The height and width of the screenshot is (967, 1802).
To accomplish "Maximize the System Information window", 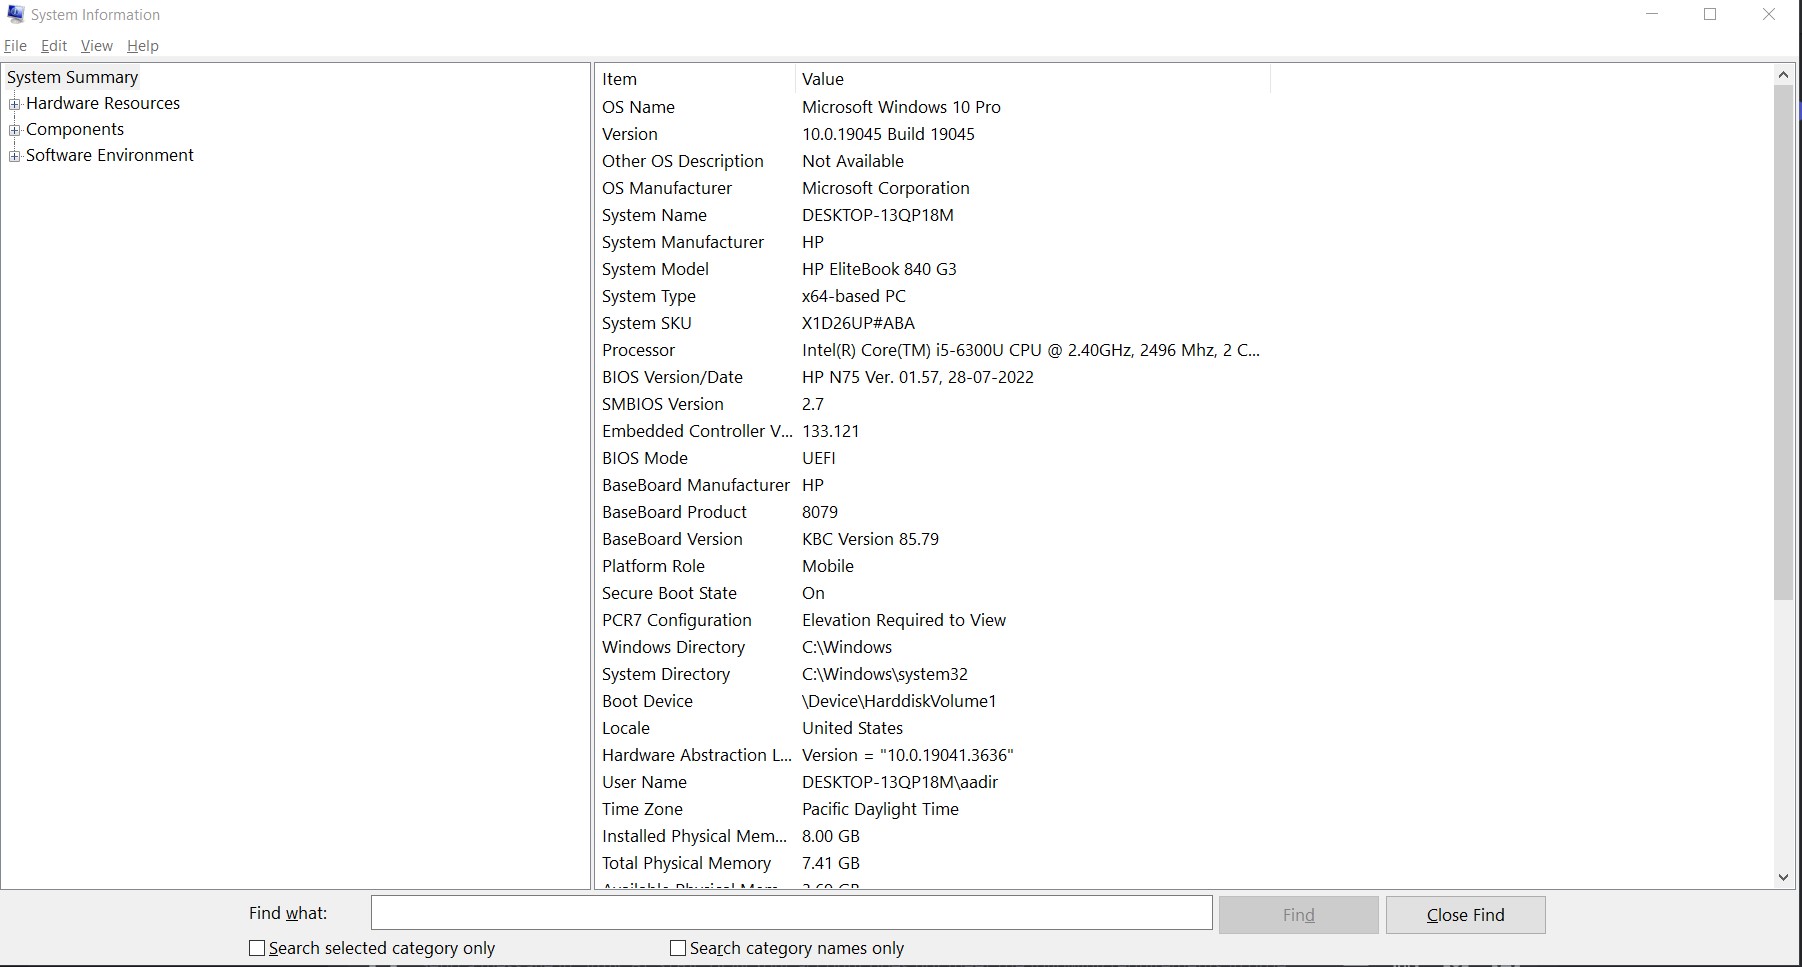I will point(1710,15).
